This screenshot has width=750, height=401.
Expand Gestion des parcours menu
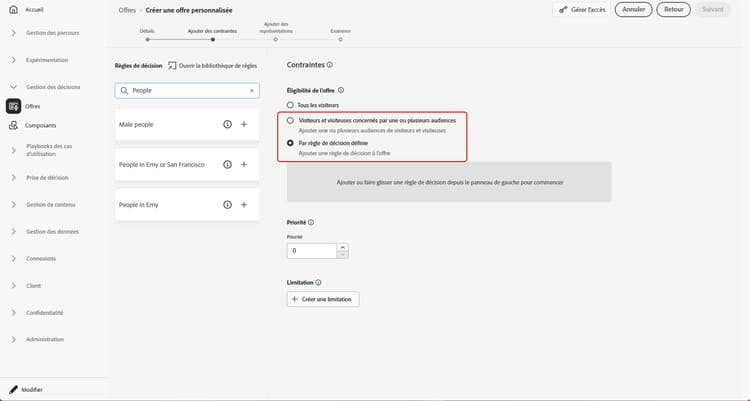point(13,33)
